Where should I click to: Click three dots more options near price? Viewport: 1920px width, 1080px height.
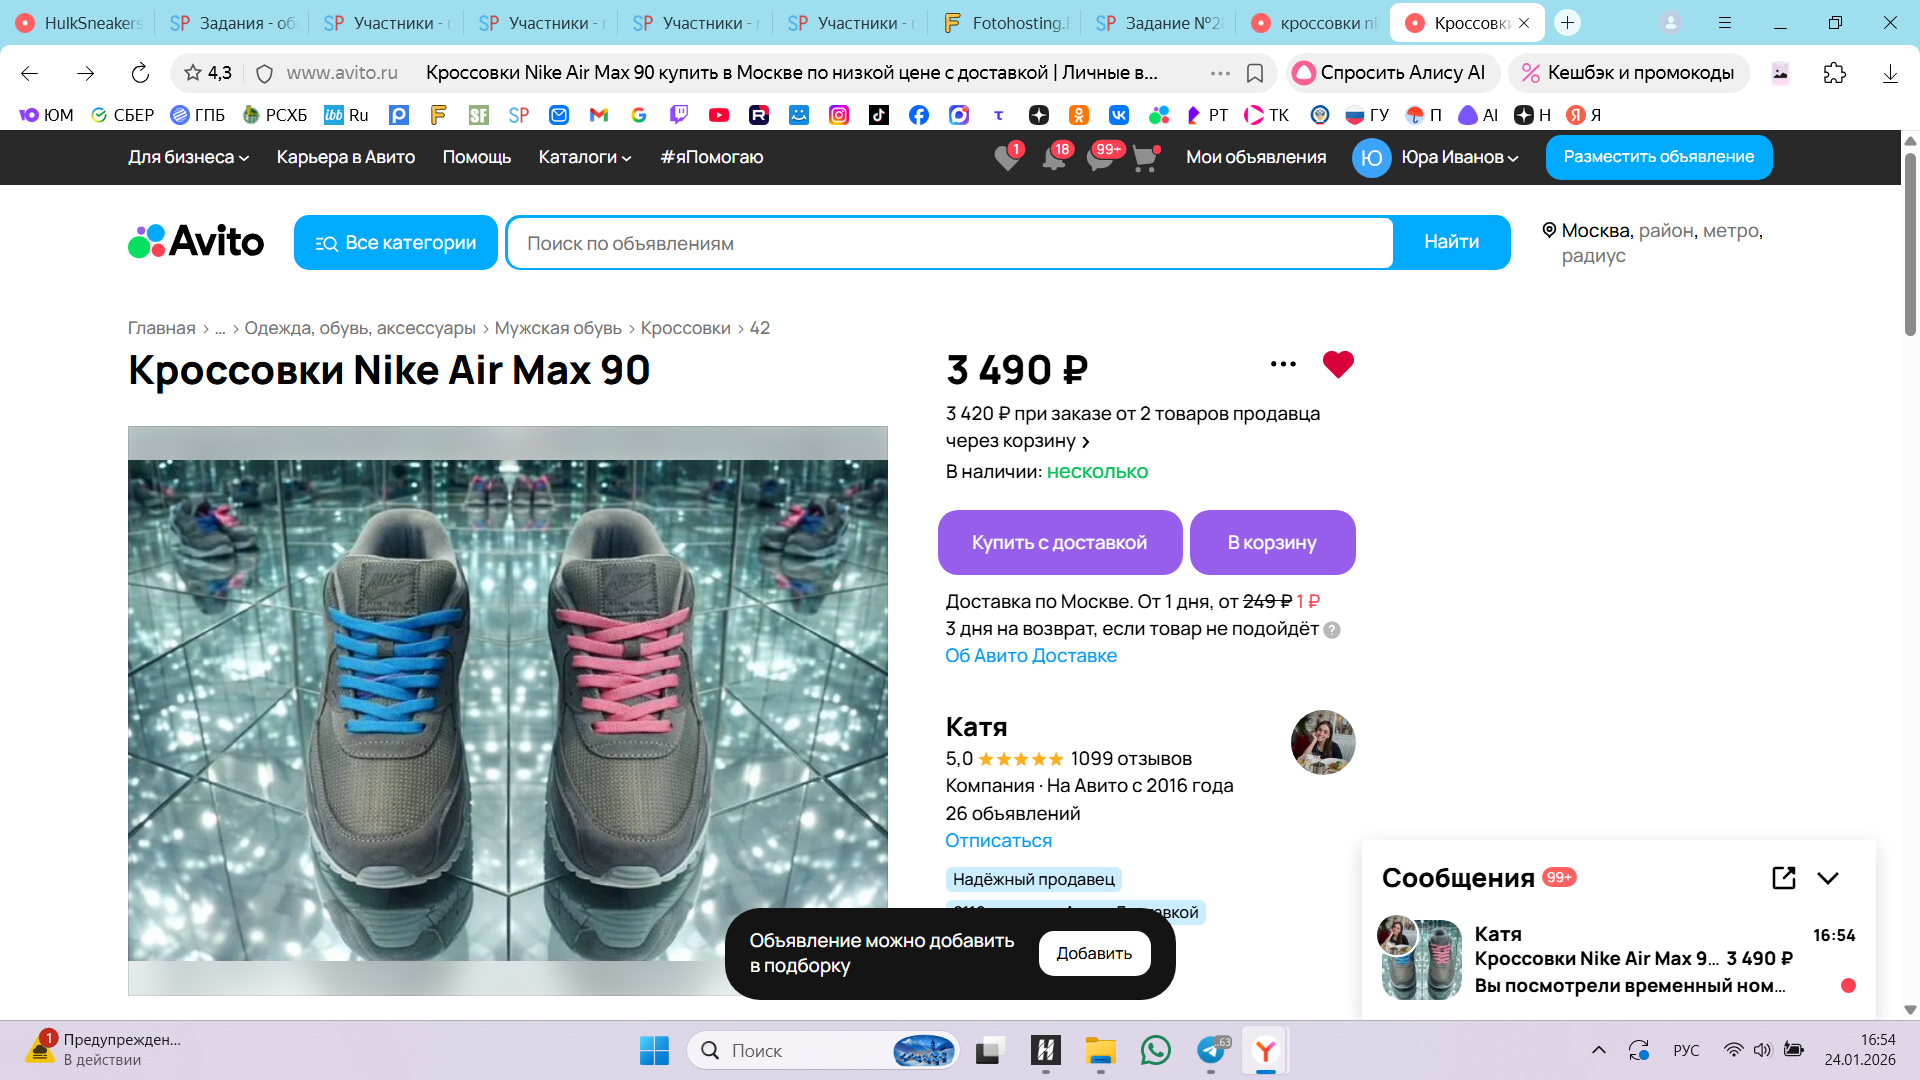tap(1283, 364)
